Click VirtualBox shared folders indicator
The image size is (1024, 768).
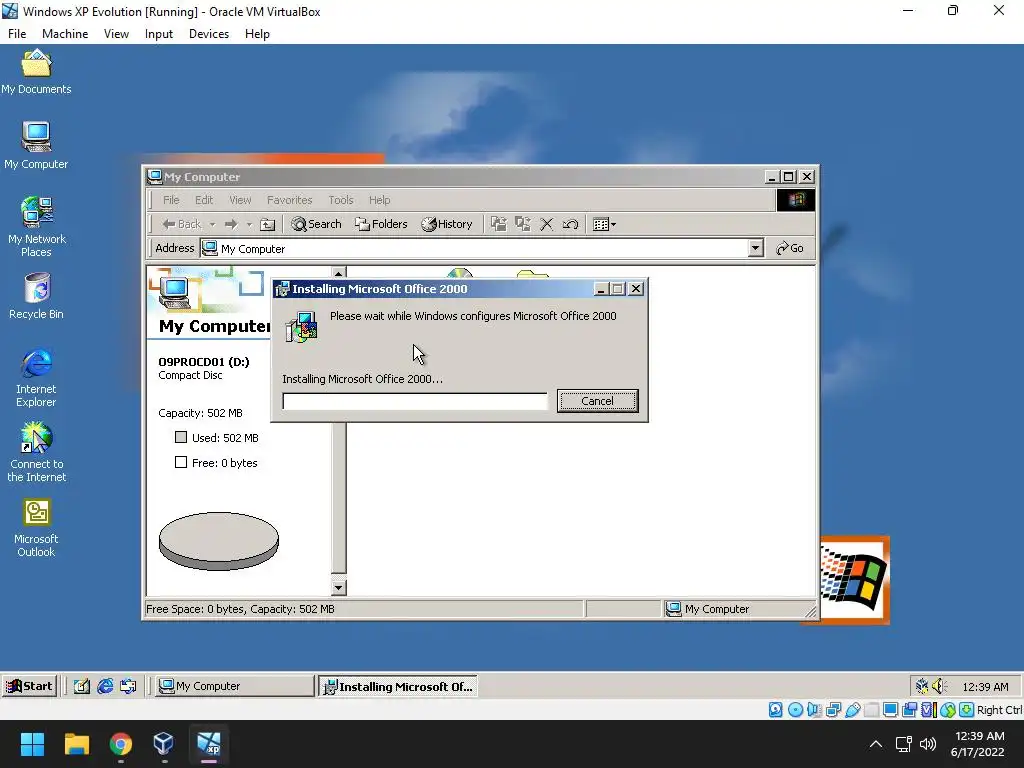coord(871,709)
